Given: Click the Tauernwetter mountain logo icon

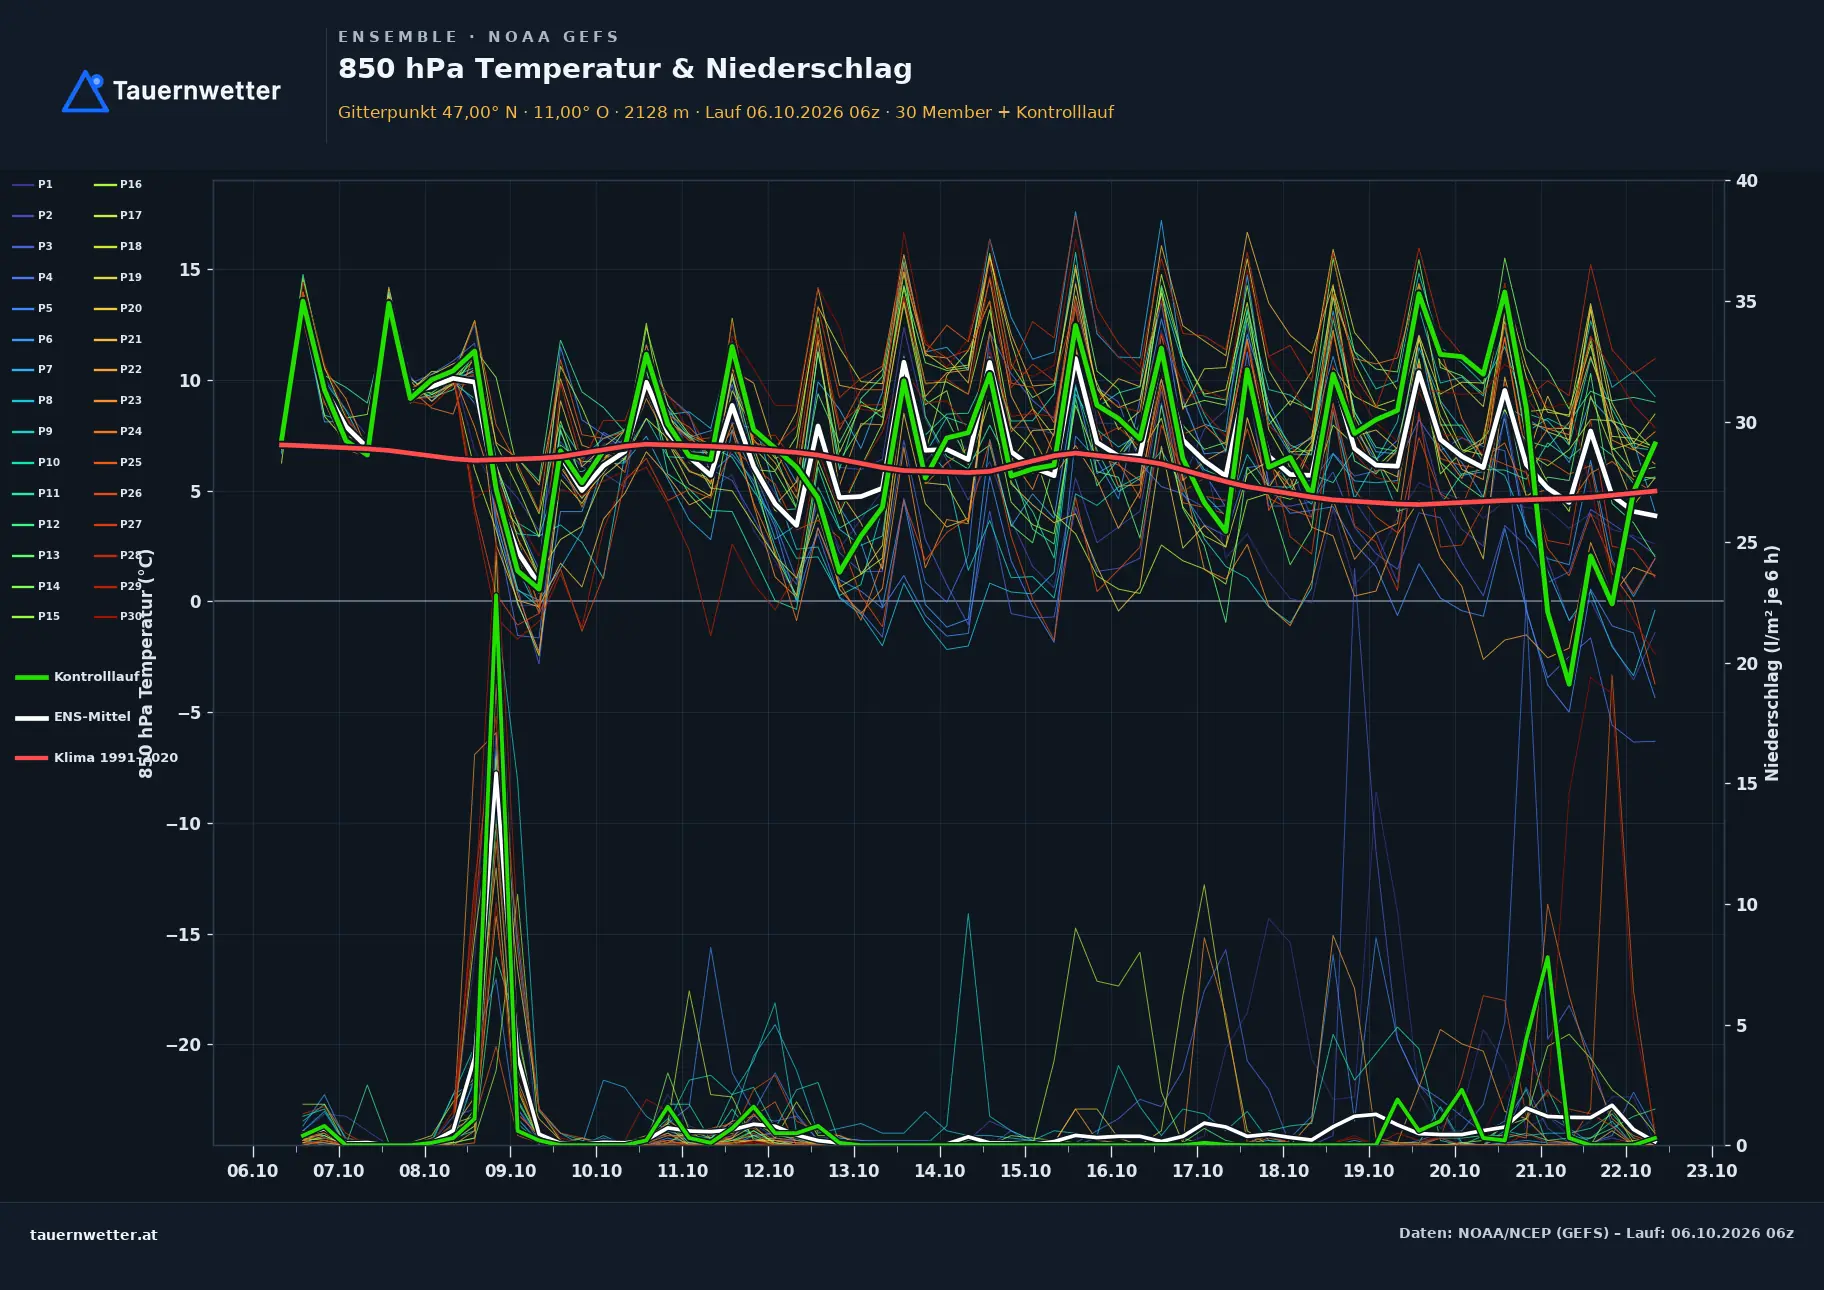Looking at the screenshot, I should click(x=85, y=91).
